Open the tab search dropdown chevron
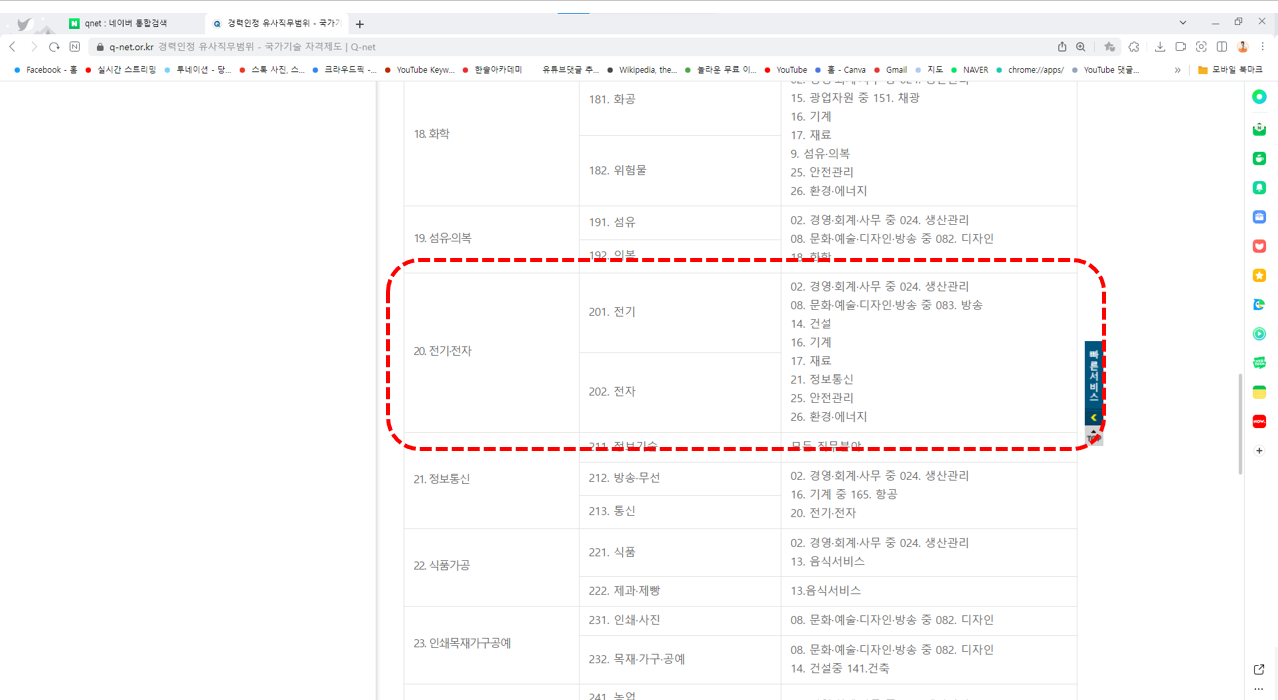 1183,22
